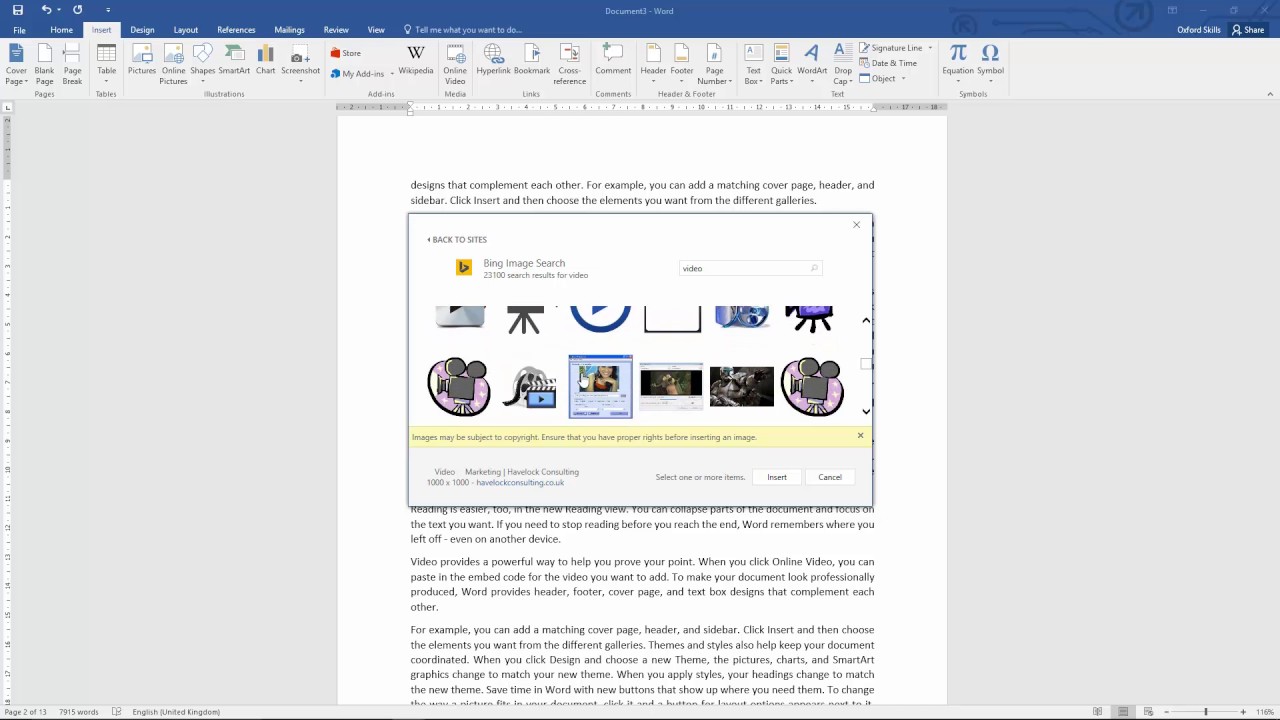Expand the Cover Page gallery
Viewport: 1280px width, 720px height.
click(17, 65)
